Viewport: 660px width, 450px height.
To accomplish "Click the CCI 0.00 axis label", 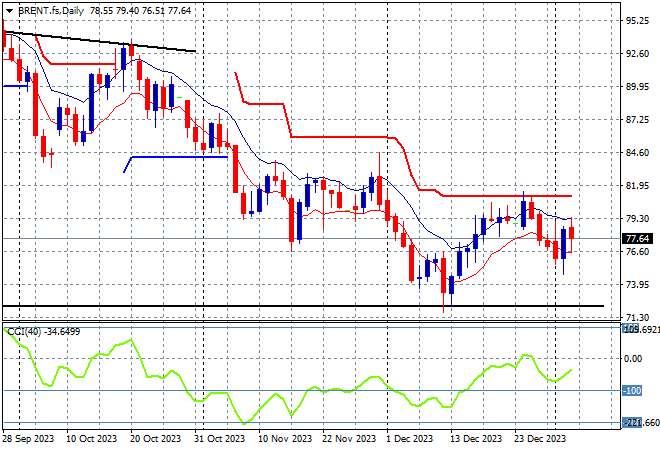I will pyautogui.click(x=633, y=359).
